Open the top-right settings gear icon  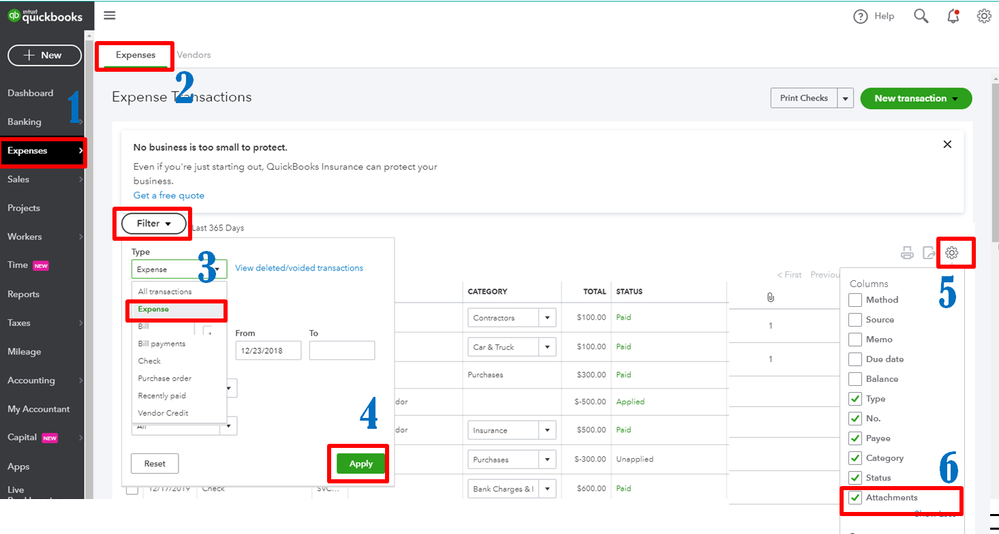(x=984, y=16)
